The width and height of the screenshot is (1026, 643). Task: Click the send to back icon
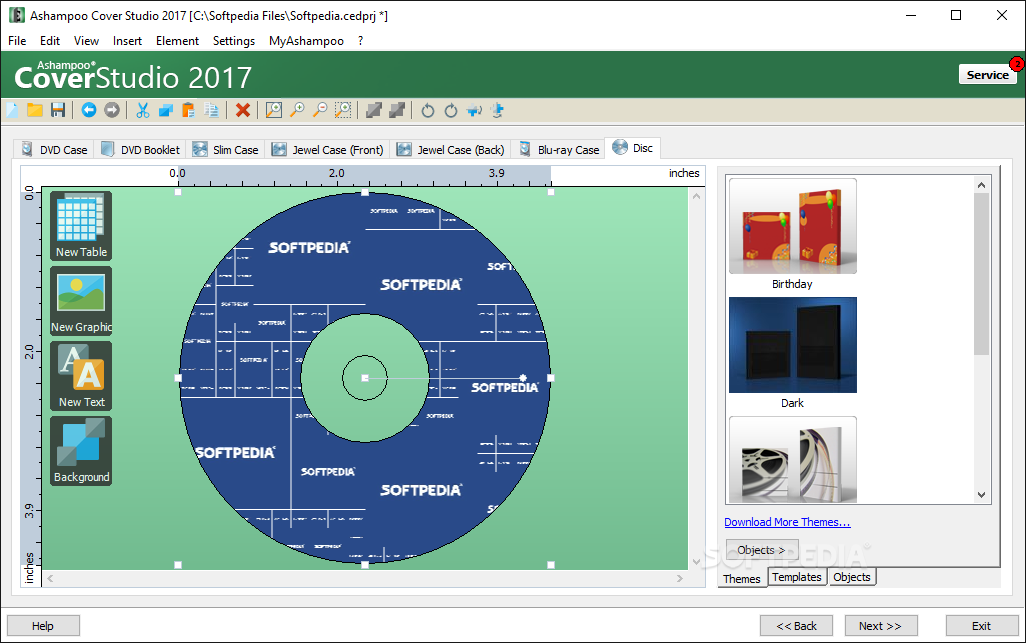coord(397,110)
